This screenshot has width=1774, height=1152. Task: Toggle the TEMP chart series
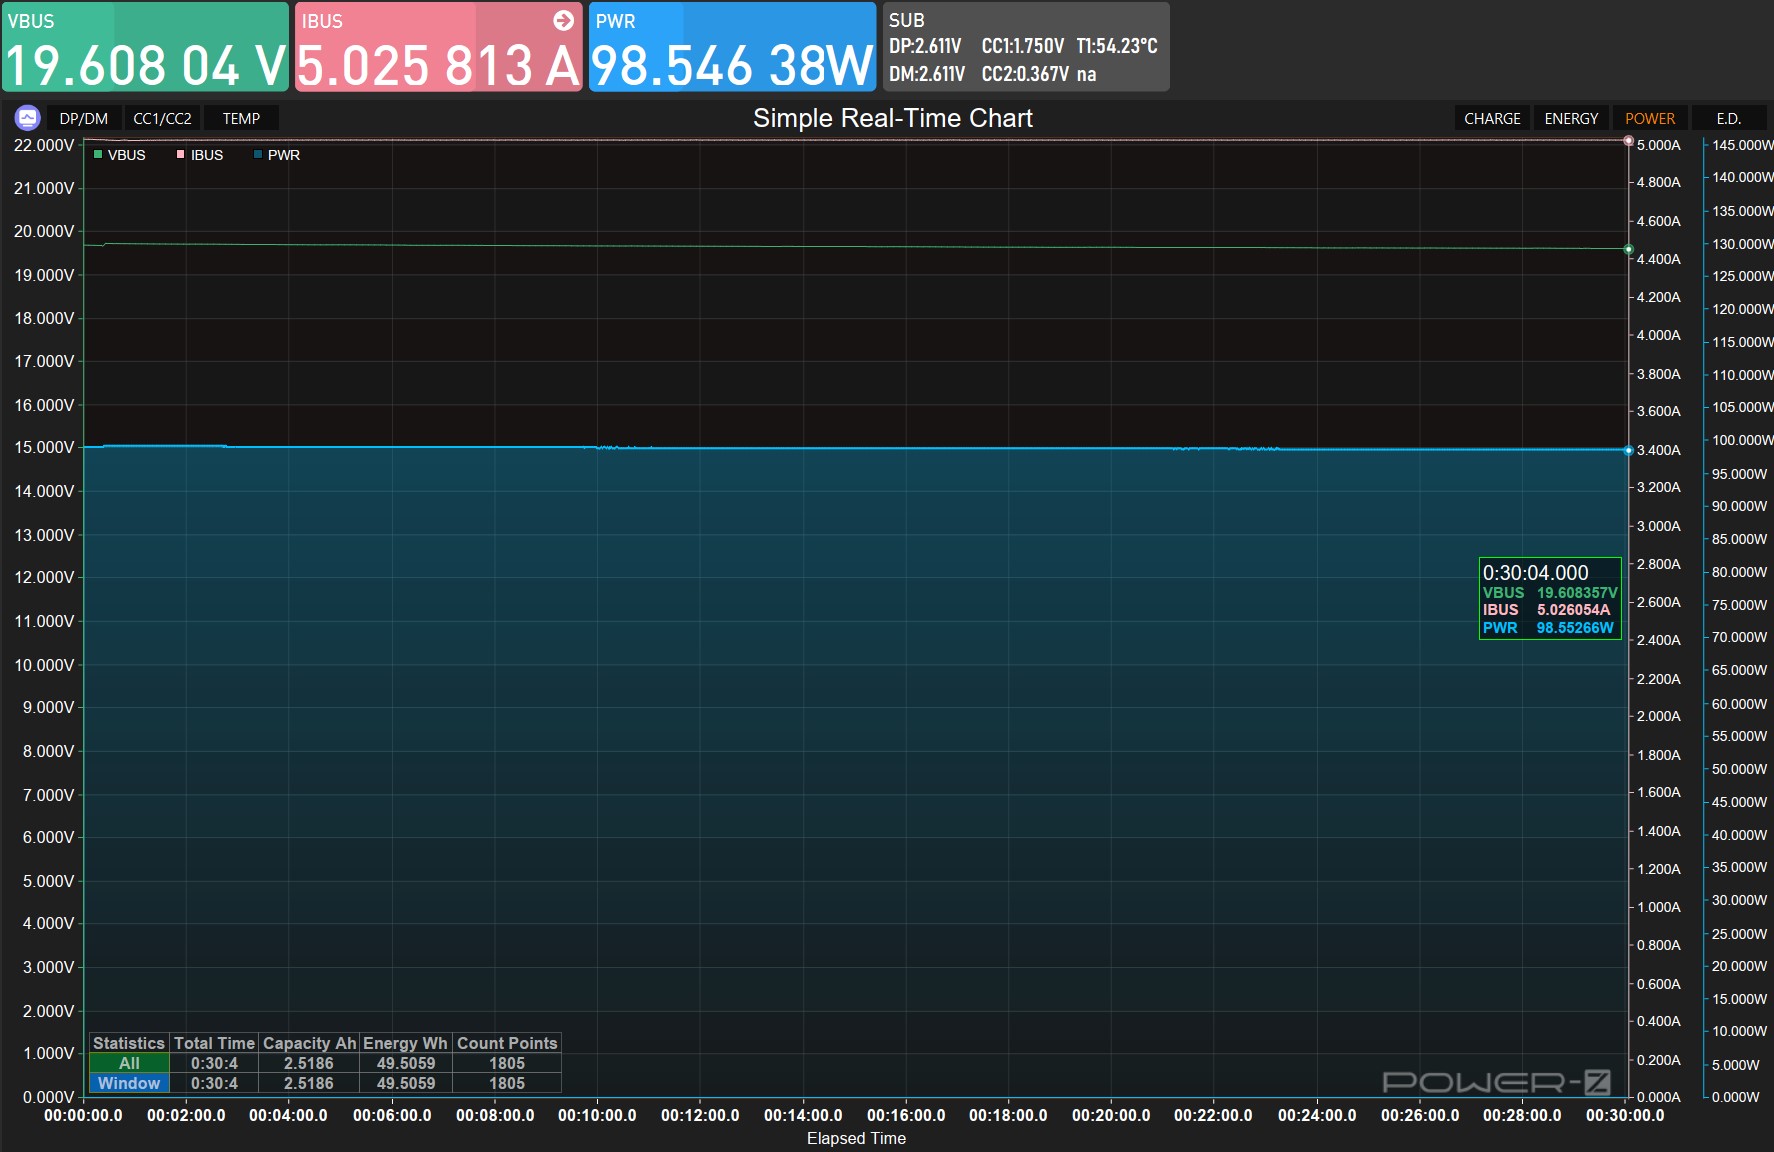241,118
